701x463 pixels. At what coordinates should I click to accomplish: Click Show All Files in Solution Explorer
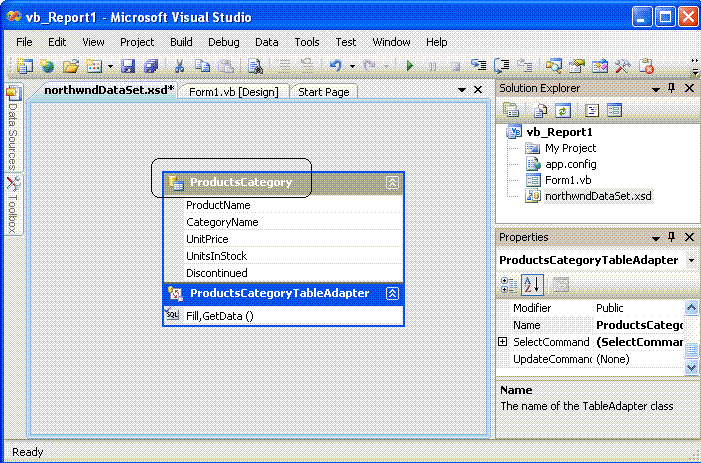pos(540,110)
